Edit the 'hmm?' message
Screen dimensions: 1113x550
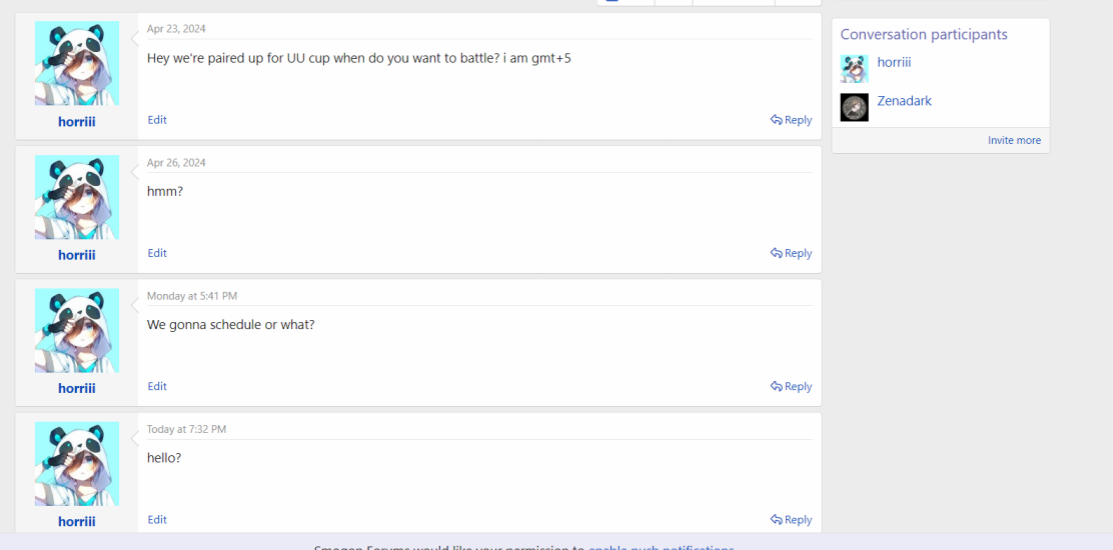click(157, 253)
